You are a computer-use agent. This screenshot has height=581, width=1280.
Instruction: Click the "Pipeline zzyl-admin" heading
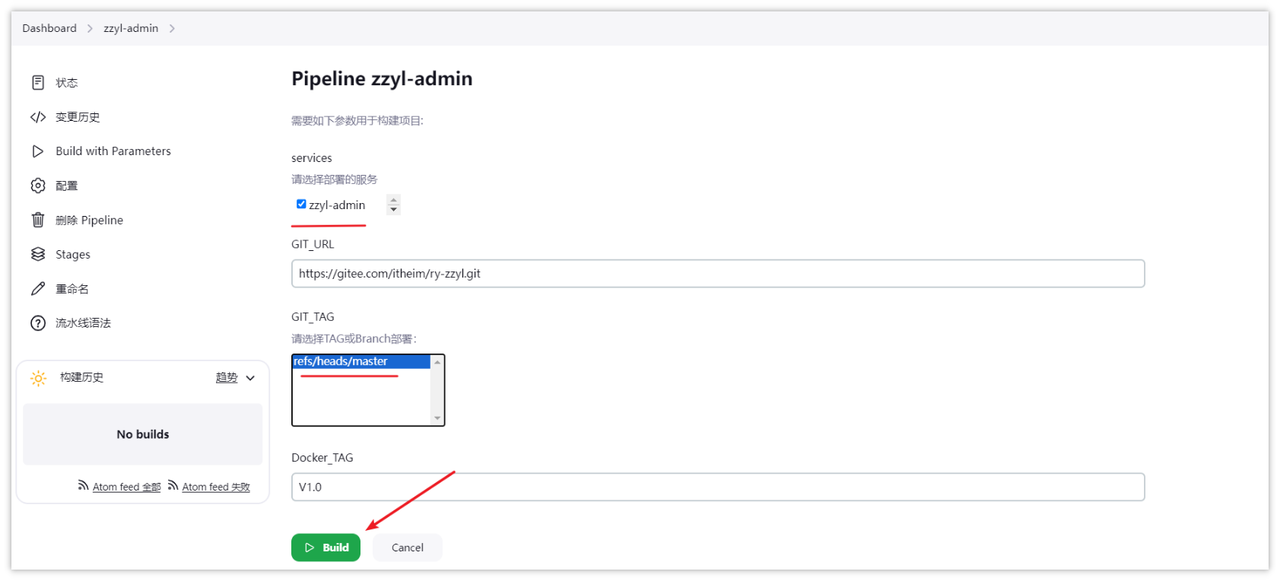(x=382, y=78)
